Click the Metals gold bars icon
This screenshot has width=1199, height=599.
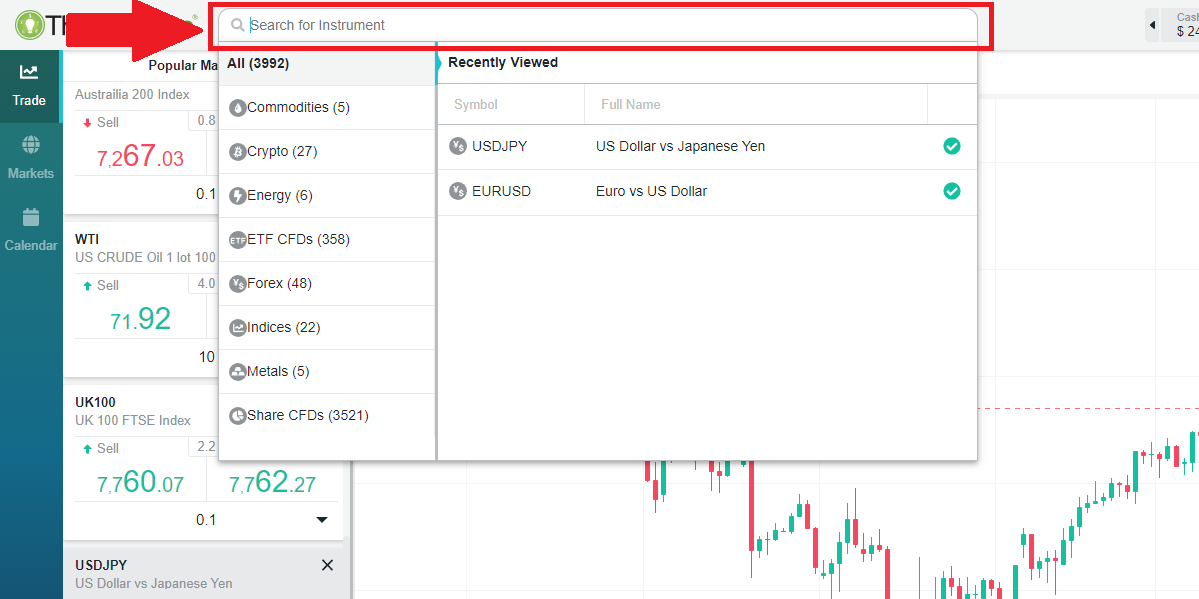[x=238, y=372]
